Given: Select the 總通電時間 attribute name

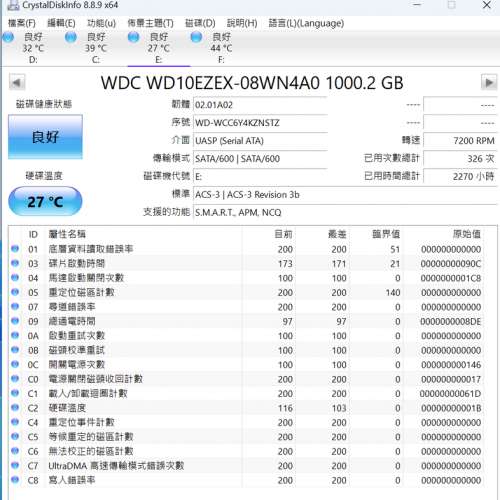Looking at the screenshot, I should (72, 321).
